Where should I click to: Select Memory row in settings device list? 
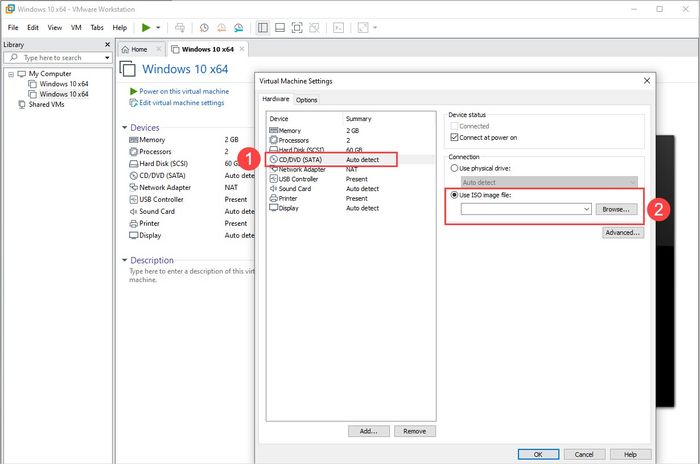point(350,130)
